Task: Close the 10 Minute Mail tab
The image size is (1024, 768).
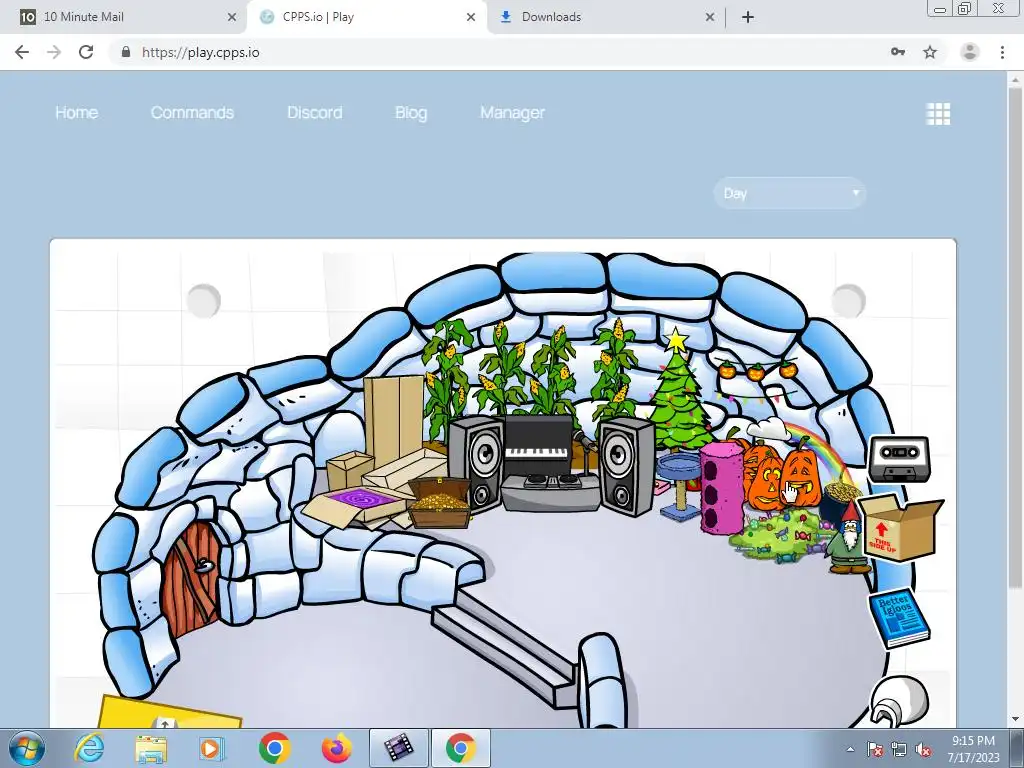Action: tap(232, 17)
